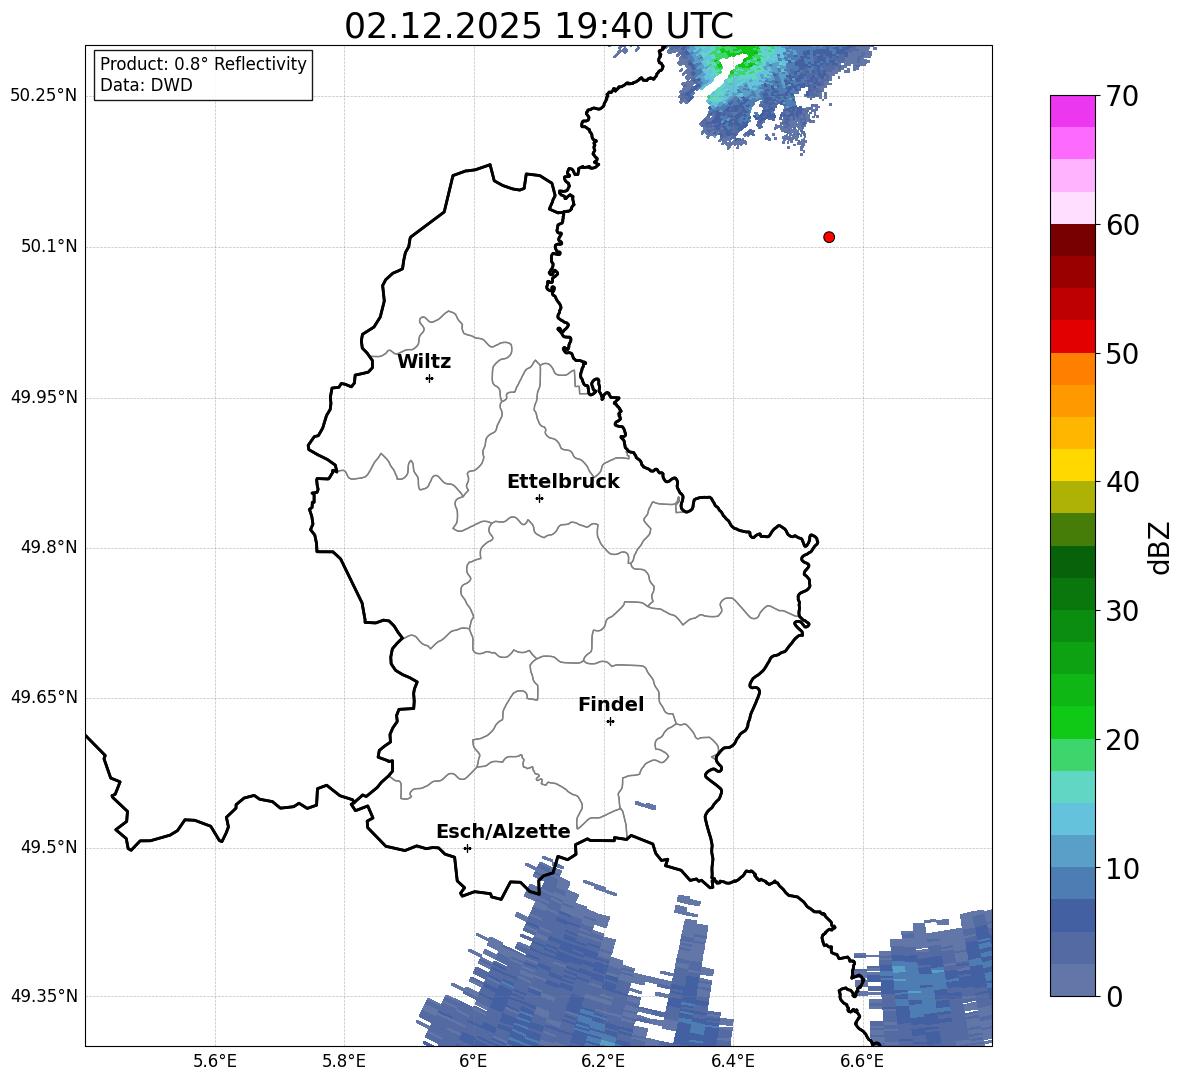The height and width of the screenshot is (1081, 1184).
Task: Click the Ettelbruck station cross marker
Action: point(539,498)
